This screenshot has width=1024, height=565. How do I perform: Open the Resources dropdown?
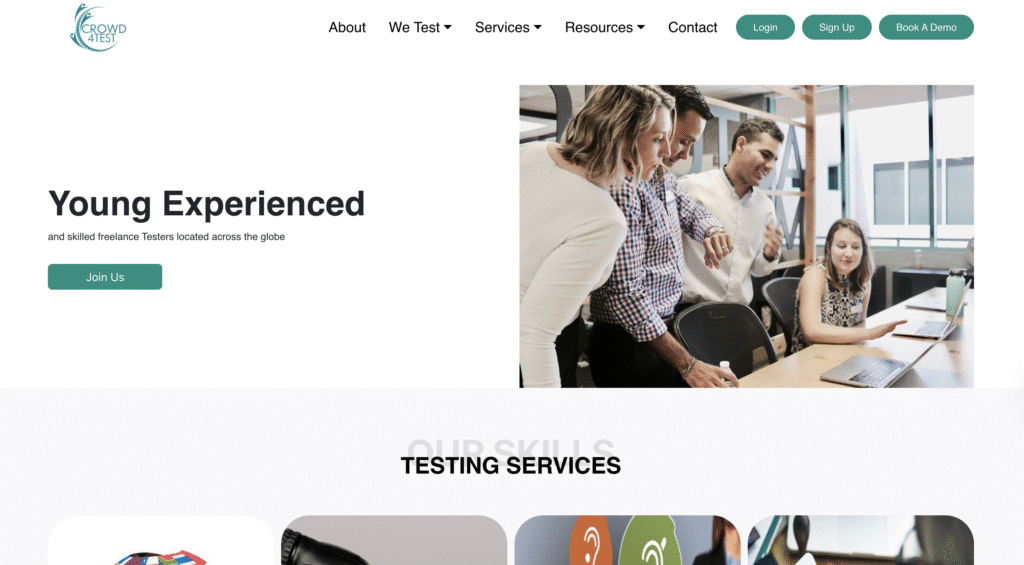pos(605,27)
